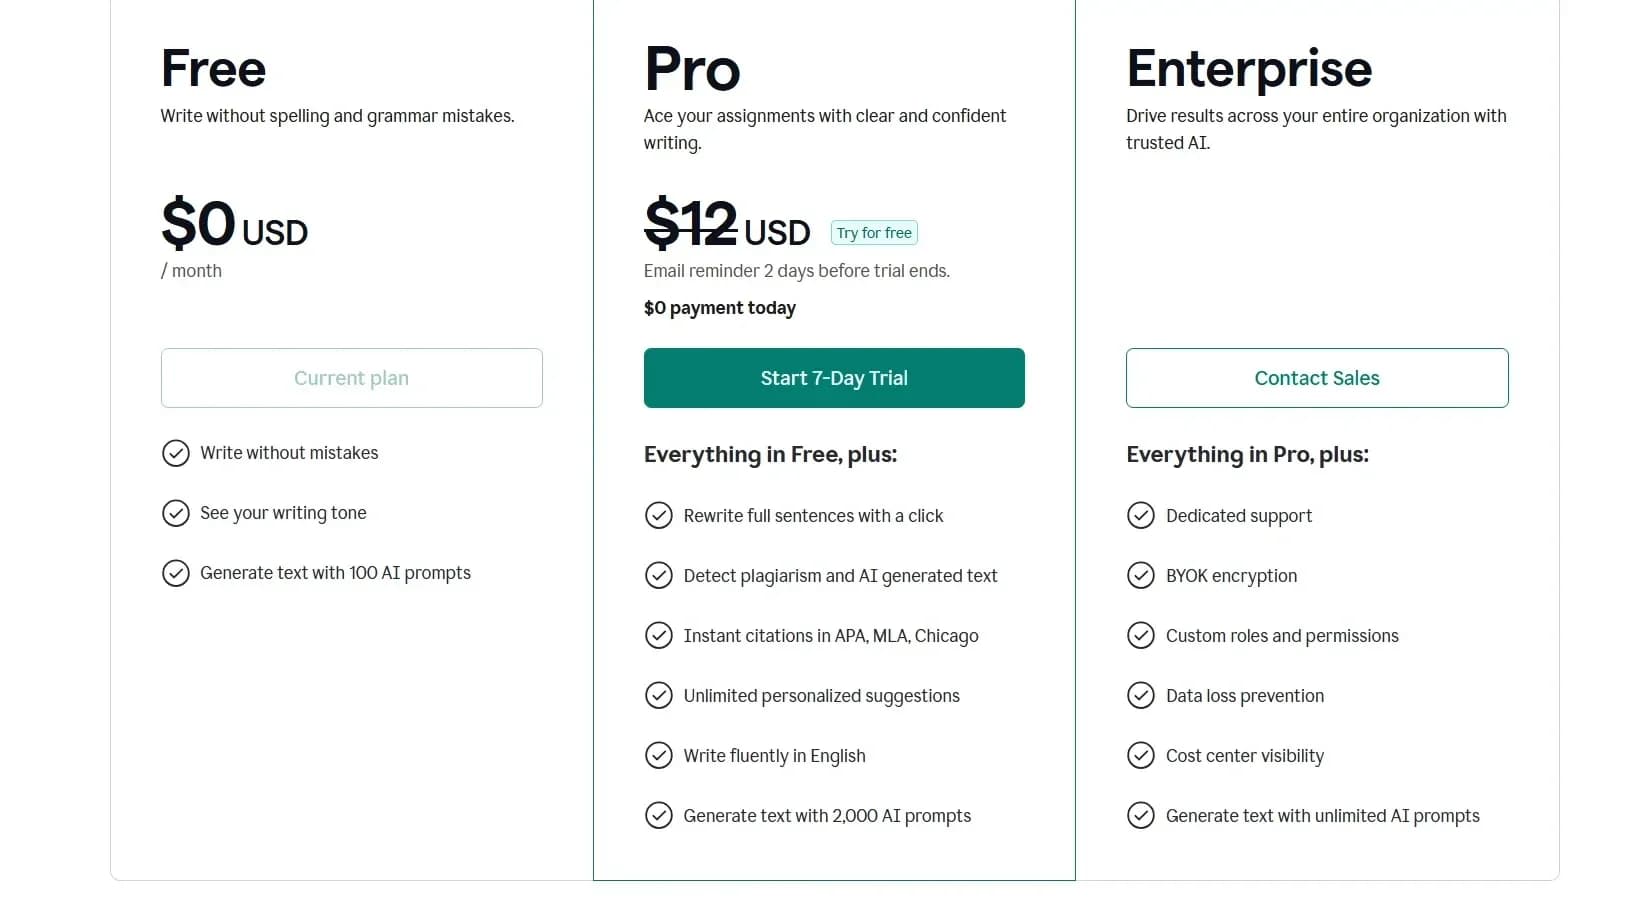Select the check icon next to "Data loss prevention"

tap(1141, 695)
